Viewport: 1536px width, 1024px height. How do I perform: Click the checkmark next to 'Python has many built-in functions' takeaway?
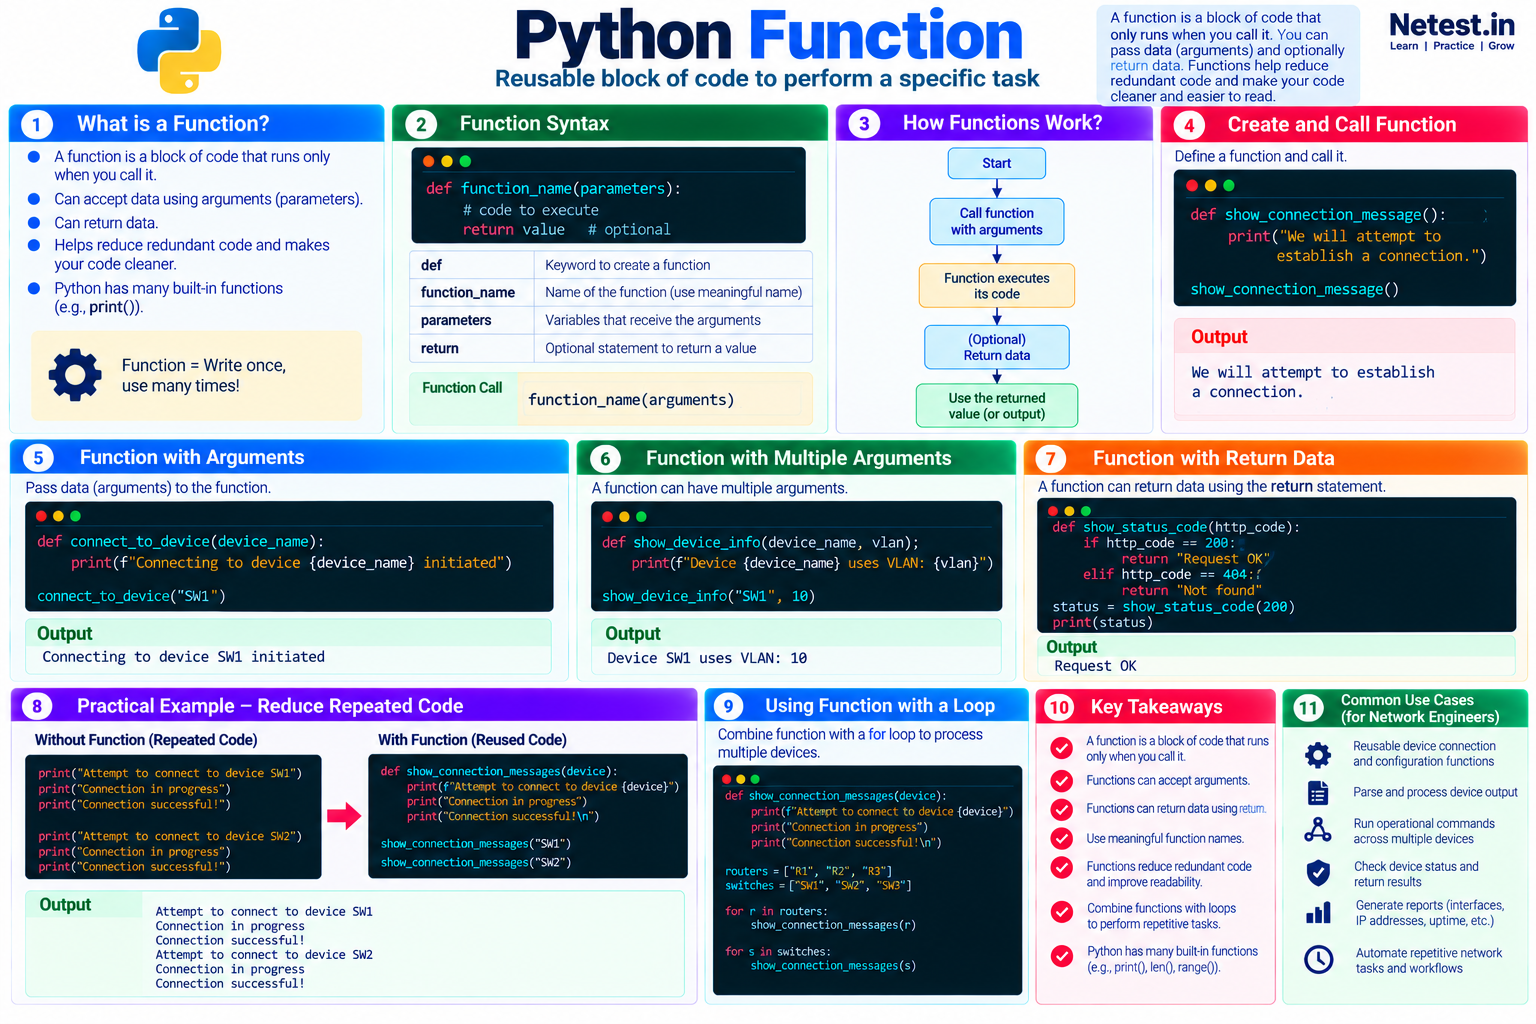click(x=1062, y=956)
